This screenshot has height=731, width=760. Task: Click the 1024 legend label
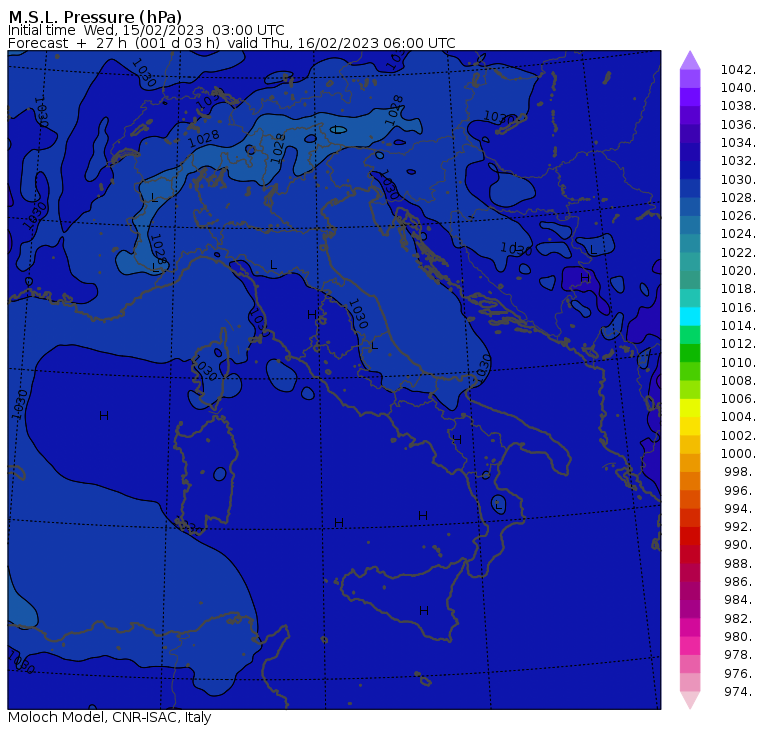[738, 234]
